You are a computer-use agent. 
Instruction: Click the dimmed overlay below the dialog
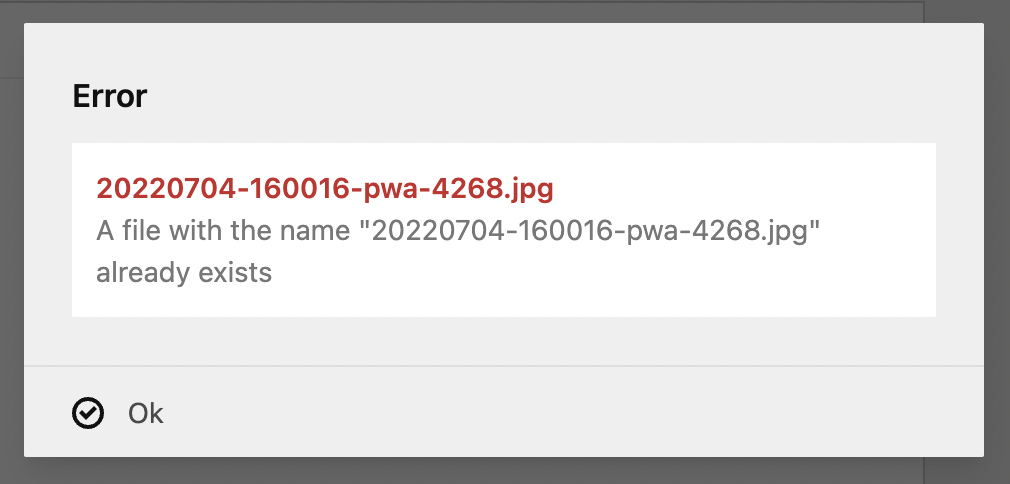[500, 471]
